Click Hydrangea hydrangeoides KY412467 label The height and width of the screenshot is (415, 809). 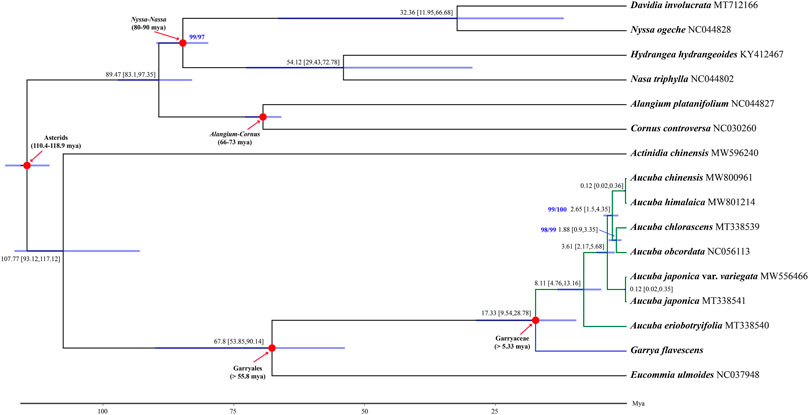(x=707, y=54)
